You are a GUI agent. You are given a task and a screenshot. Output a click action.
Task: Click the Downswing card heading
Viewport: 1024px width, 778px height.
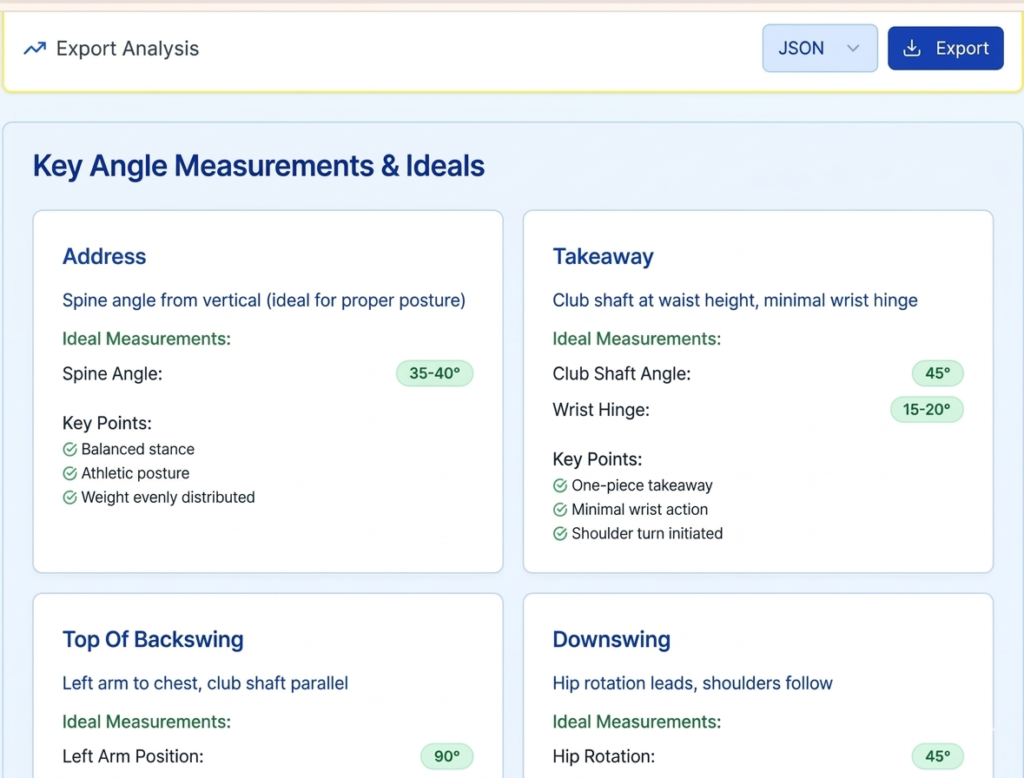point(611,640)
